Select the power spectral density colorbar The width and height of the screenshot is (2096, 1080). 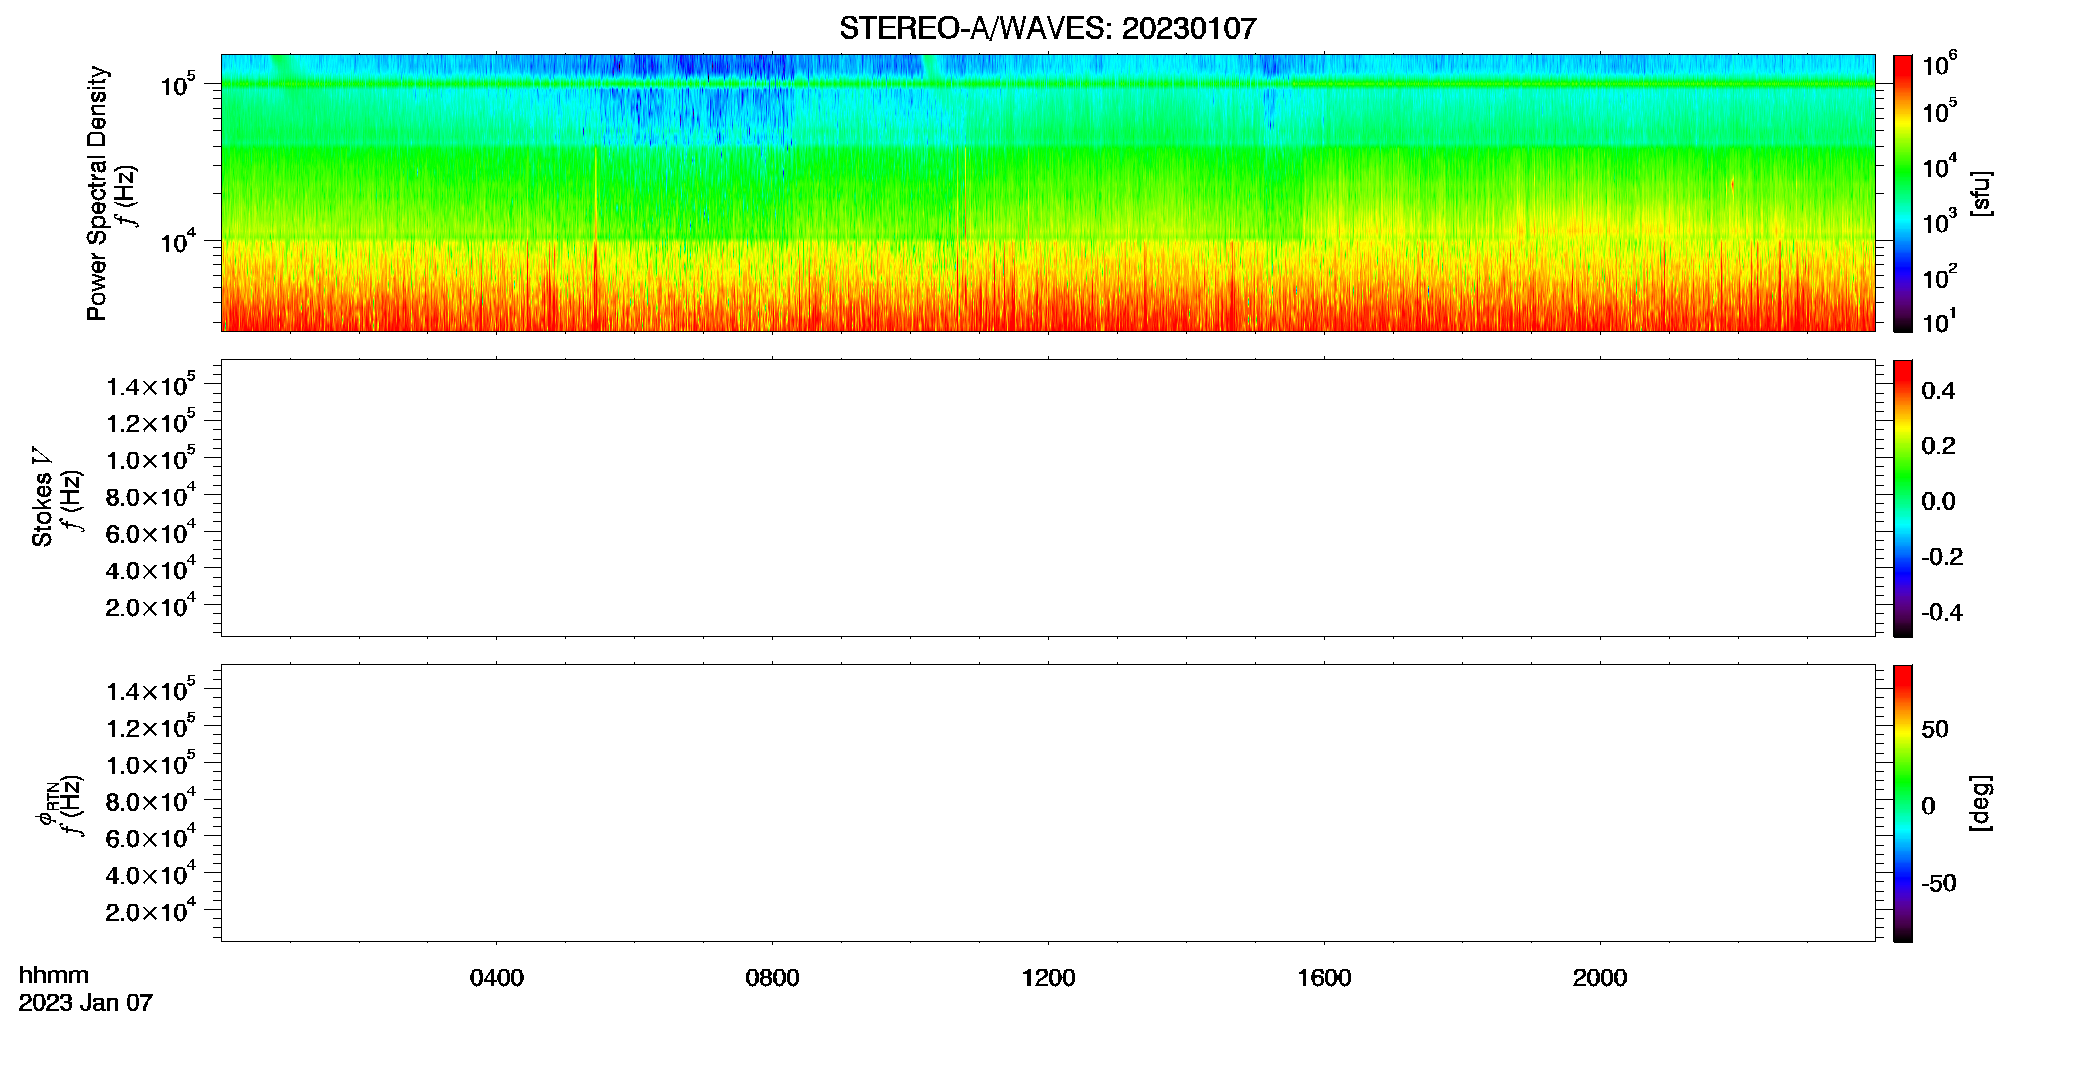(x=1903, y=193)
